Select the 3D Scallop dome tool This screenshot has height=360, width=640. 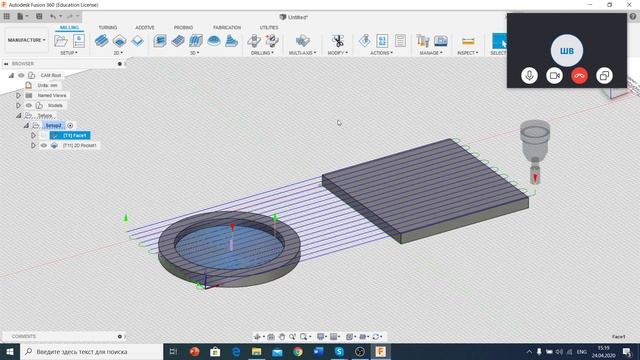pos(213,41)
